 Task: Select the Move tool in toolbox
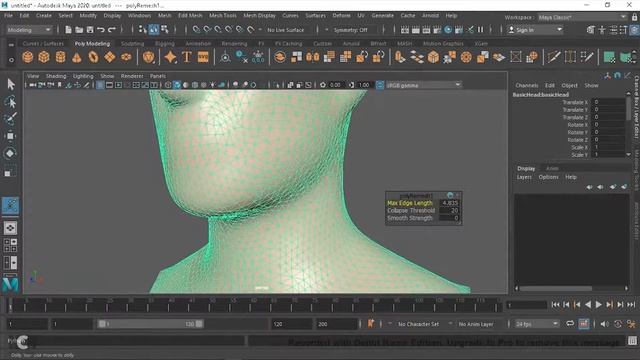coord(10,136)
